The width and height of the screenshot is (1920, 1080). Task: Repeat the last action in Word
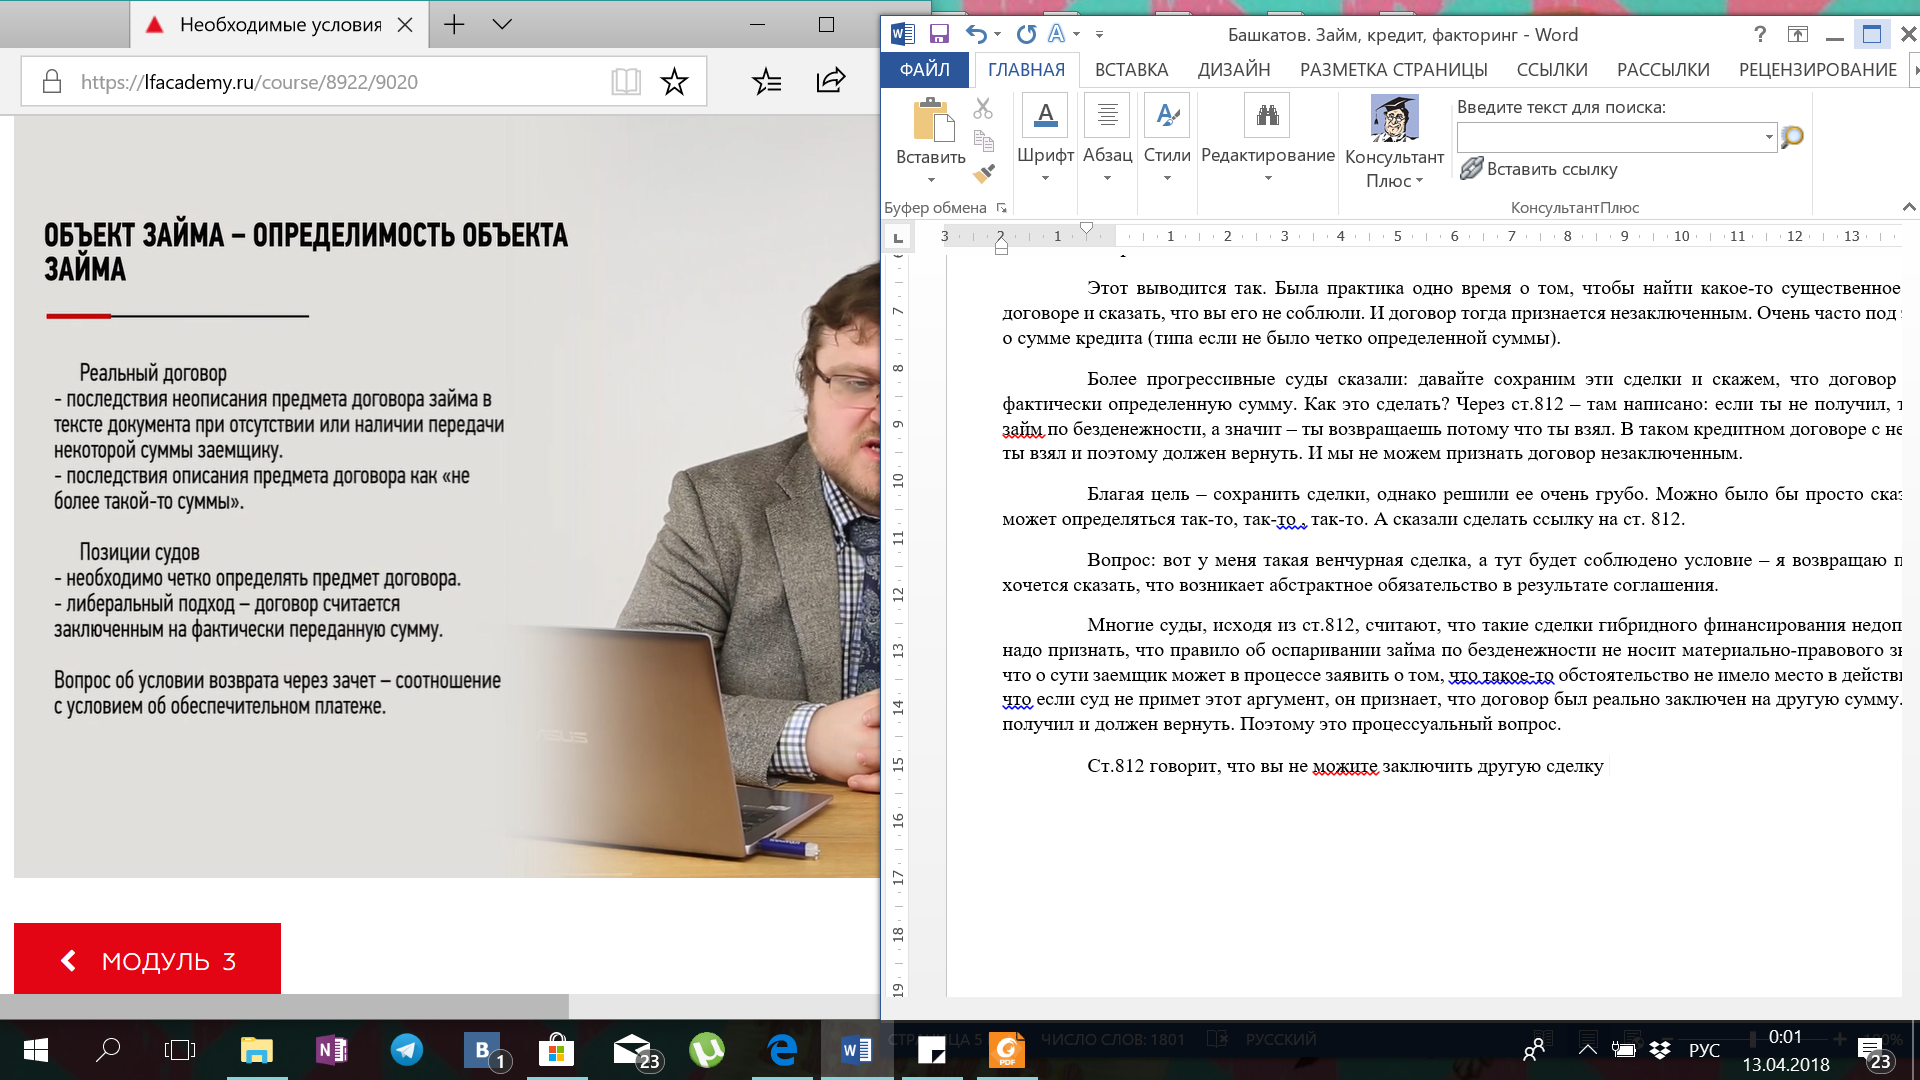(x=1026, y=34)
